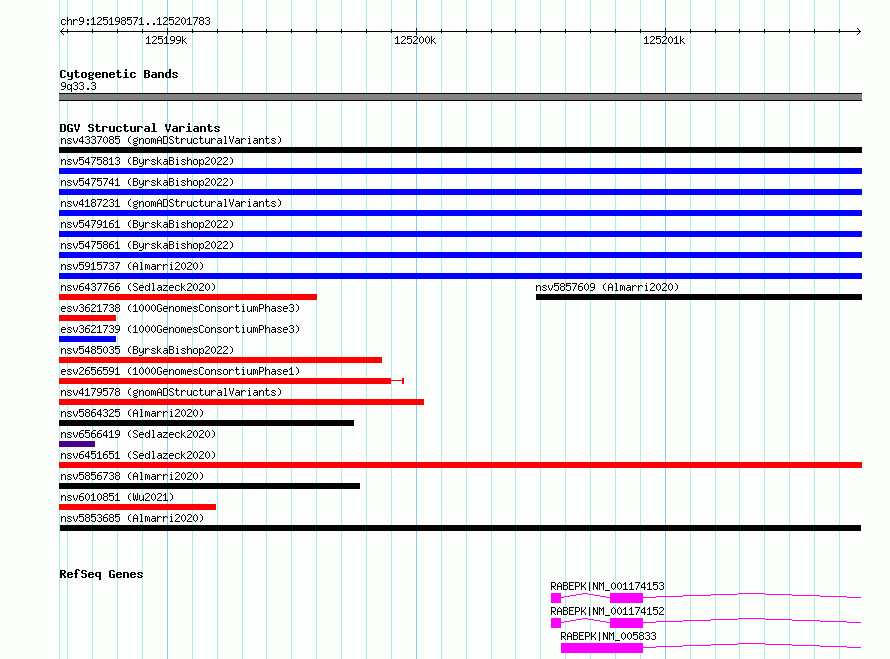
Task: Click the black bar under nsv5857609
Action: tap(699, 297)
